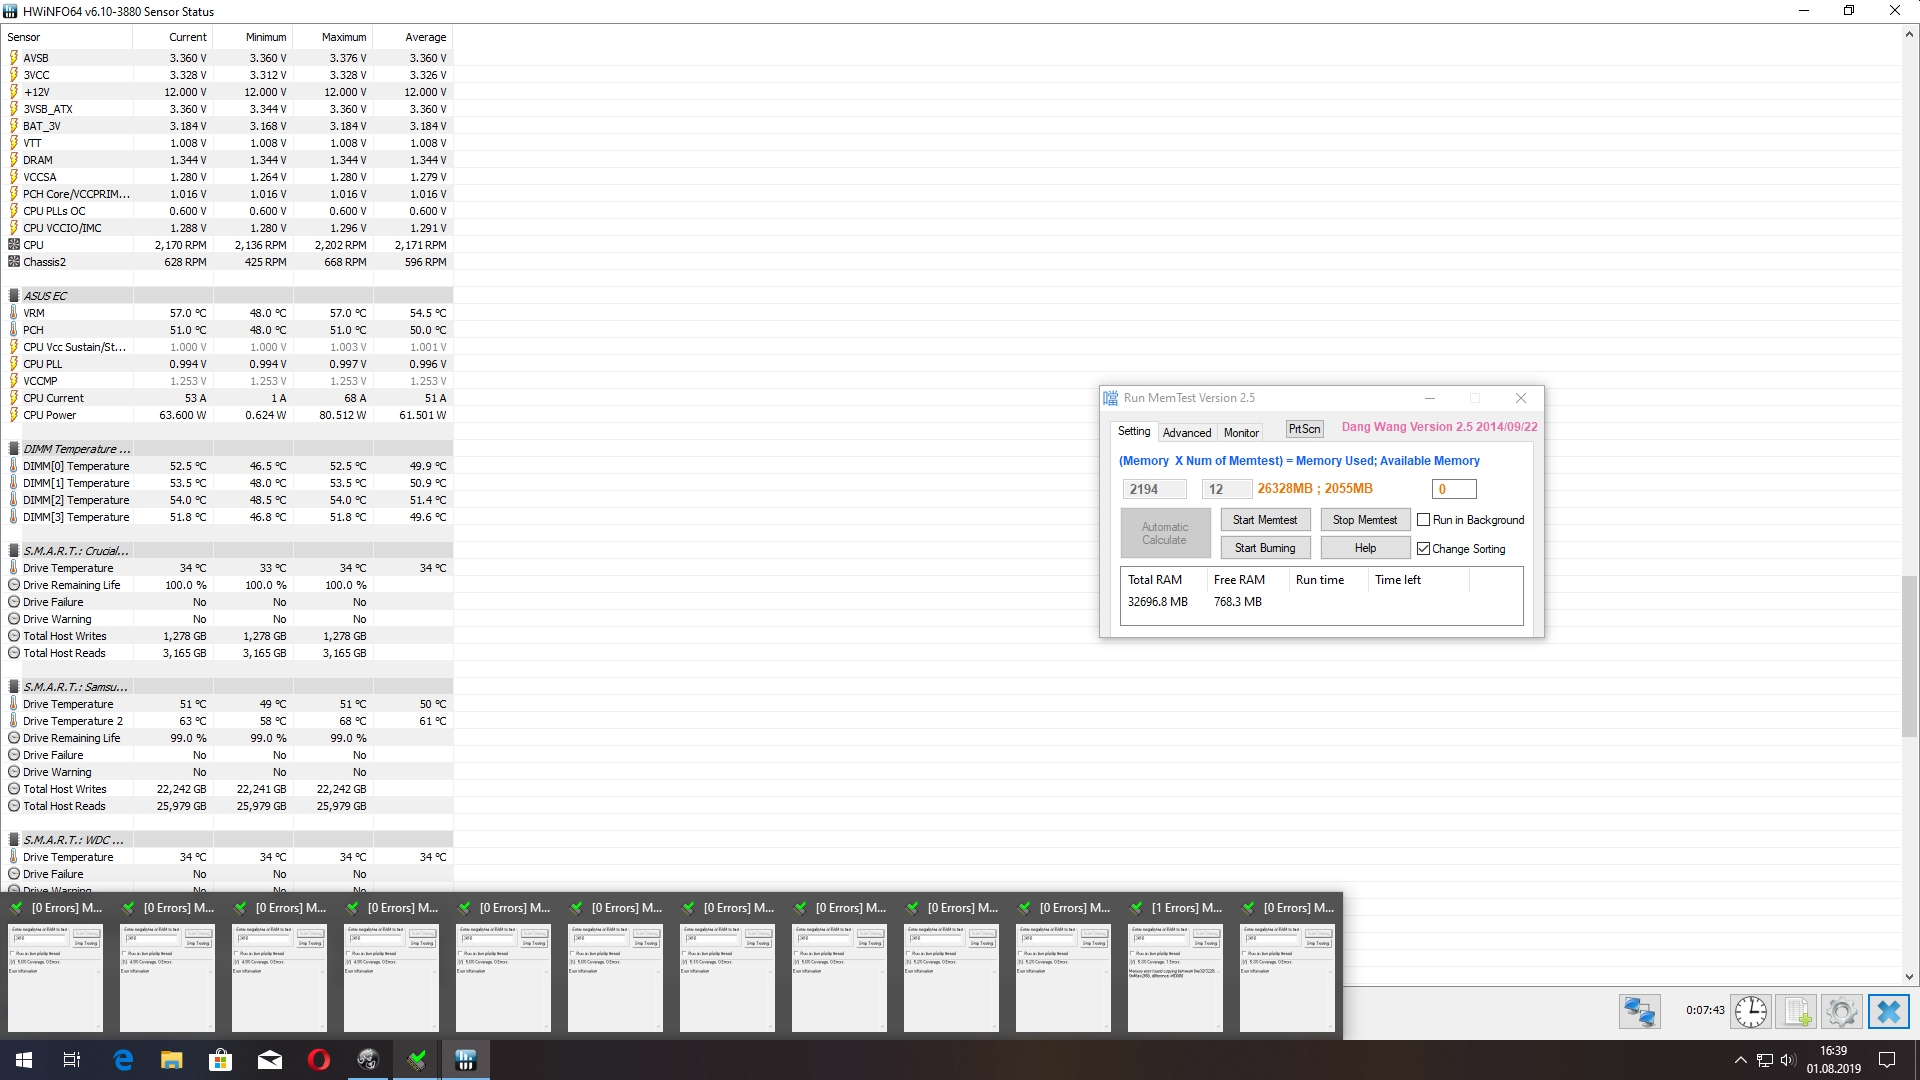Open Microsoft Edge from the taskbar
The image size is (1920, 1080).
[x=123, y=1060]
